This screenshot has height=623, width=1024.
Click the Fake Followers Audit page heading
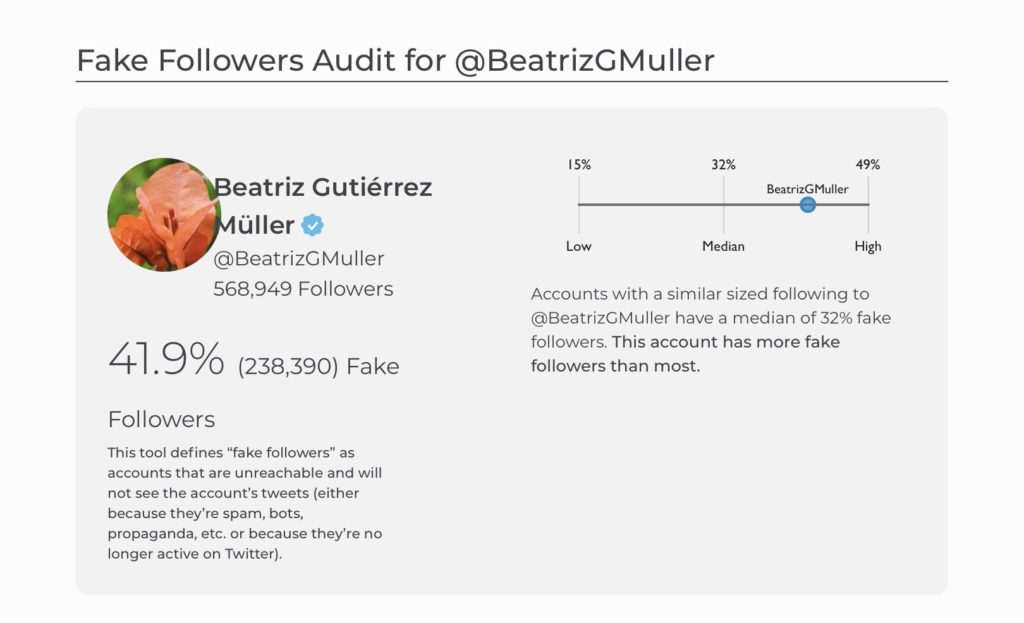tap(396, 61)
